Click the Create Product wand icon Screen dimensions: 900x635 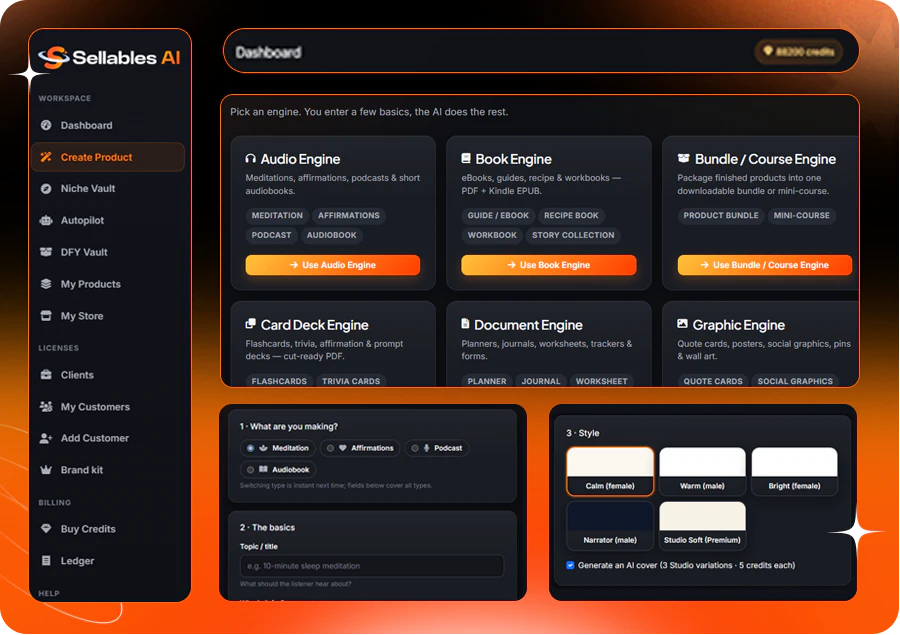point(46,157)
